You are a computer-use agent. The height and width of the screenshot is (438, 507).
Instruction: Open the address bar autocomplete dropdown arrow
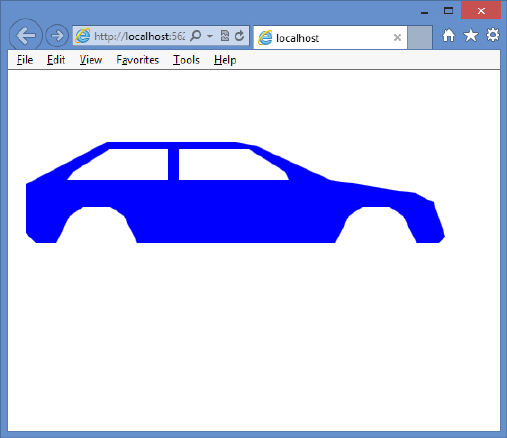coord(210,36)
